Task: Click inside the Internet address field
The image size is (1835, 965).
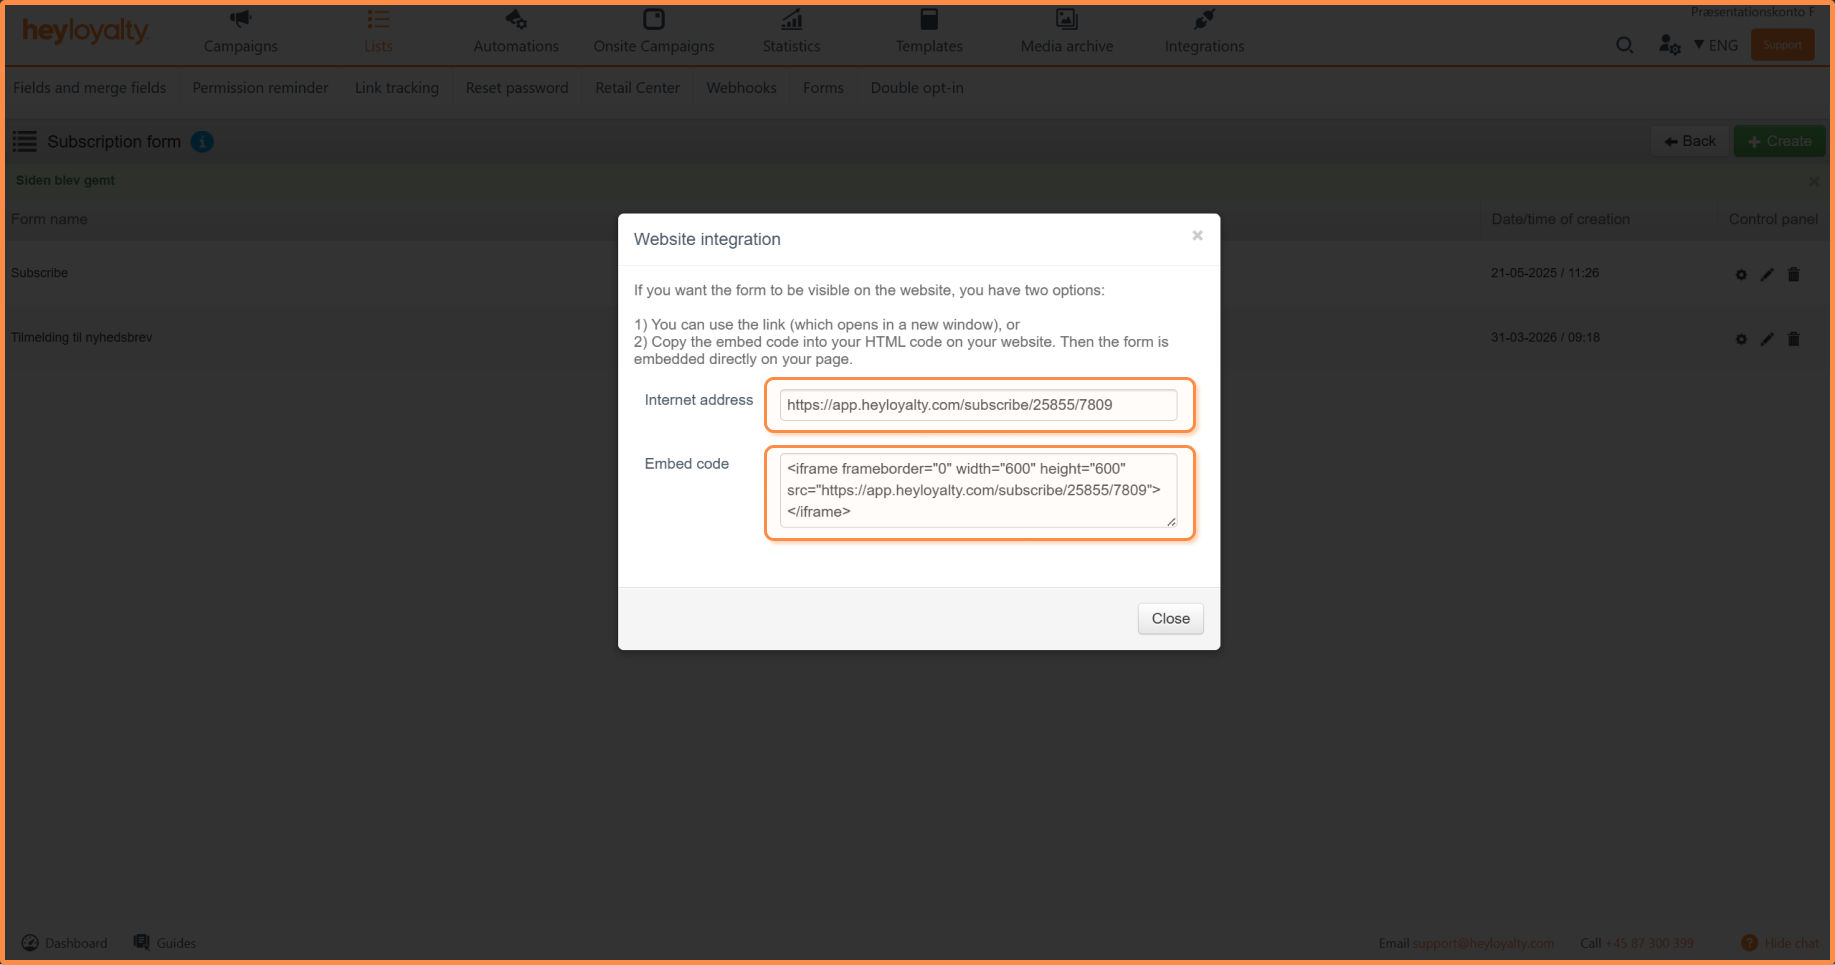Action: tap(977, 405)
